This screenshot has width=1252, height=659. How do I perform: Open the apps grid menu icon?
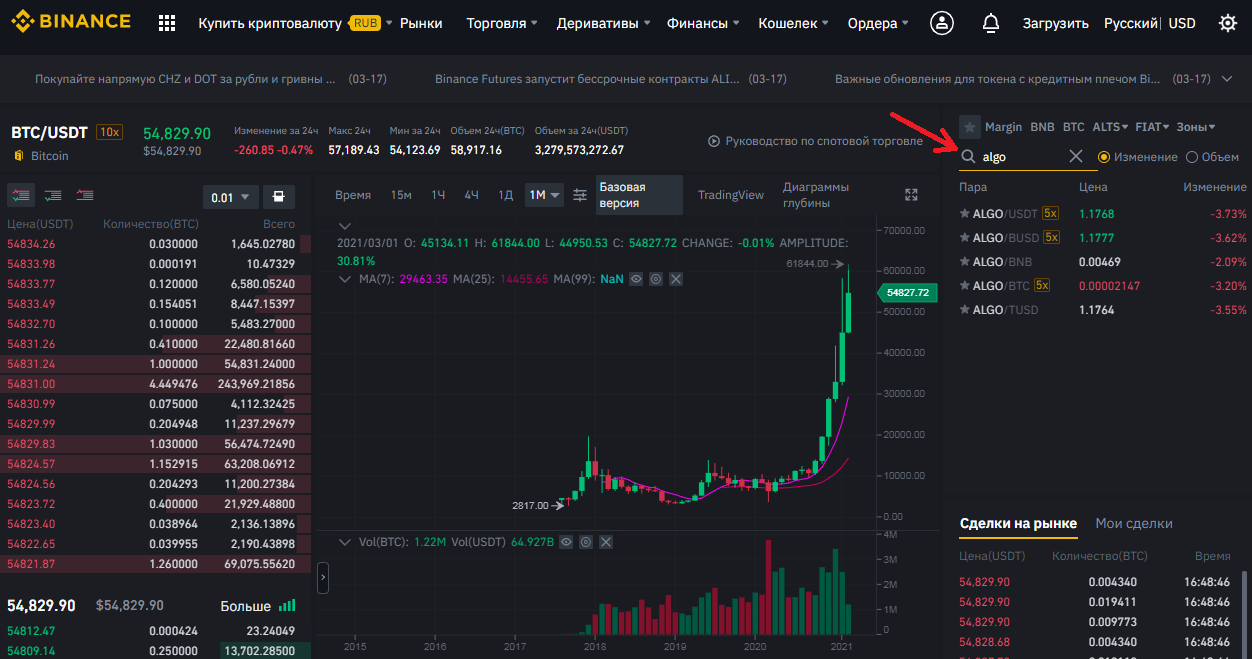pos(167,23)
